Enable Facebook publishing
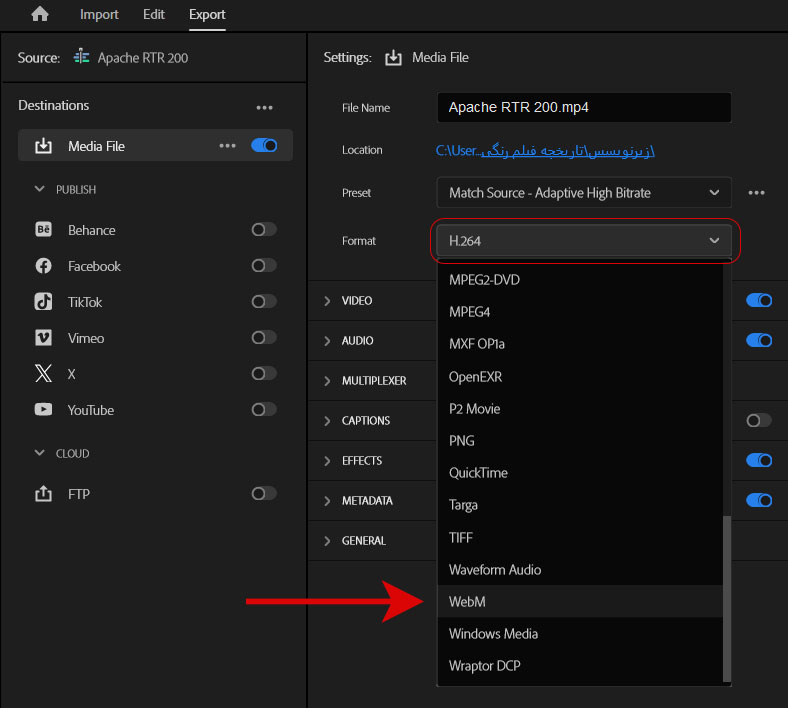788x708 pixels. point(264,266)
